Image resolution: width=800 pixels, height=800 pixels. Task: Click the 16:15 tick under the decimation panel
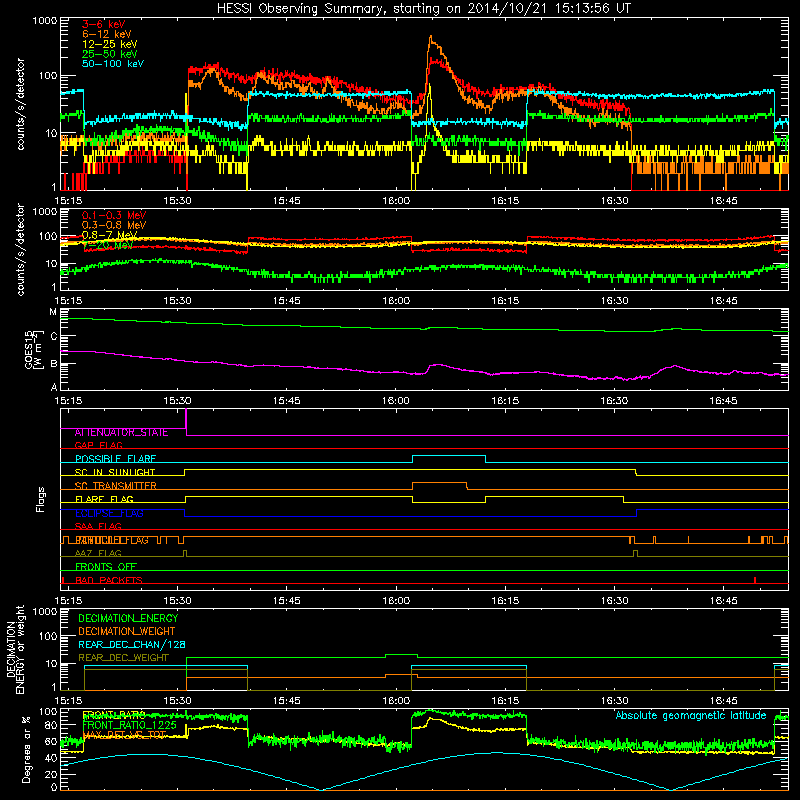[505, 701]
